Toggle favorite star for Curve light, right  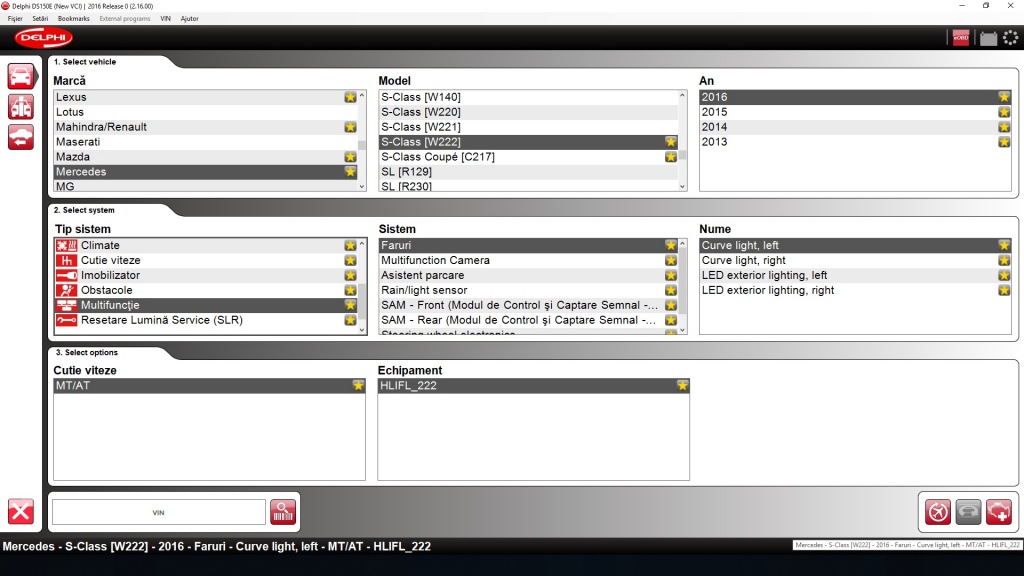click(x=1004, y=261)
